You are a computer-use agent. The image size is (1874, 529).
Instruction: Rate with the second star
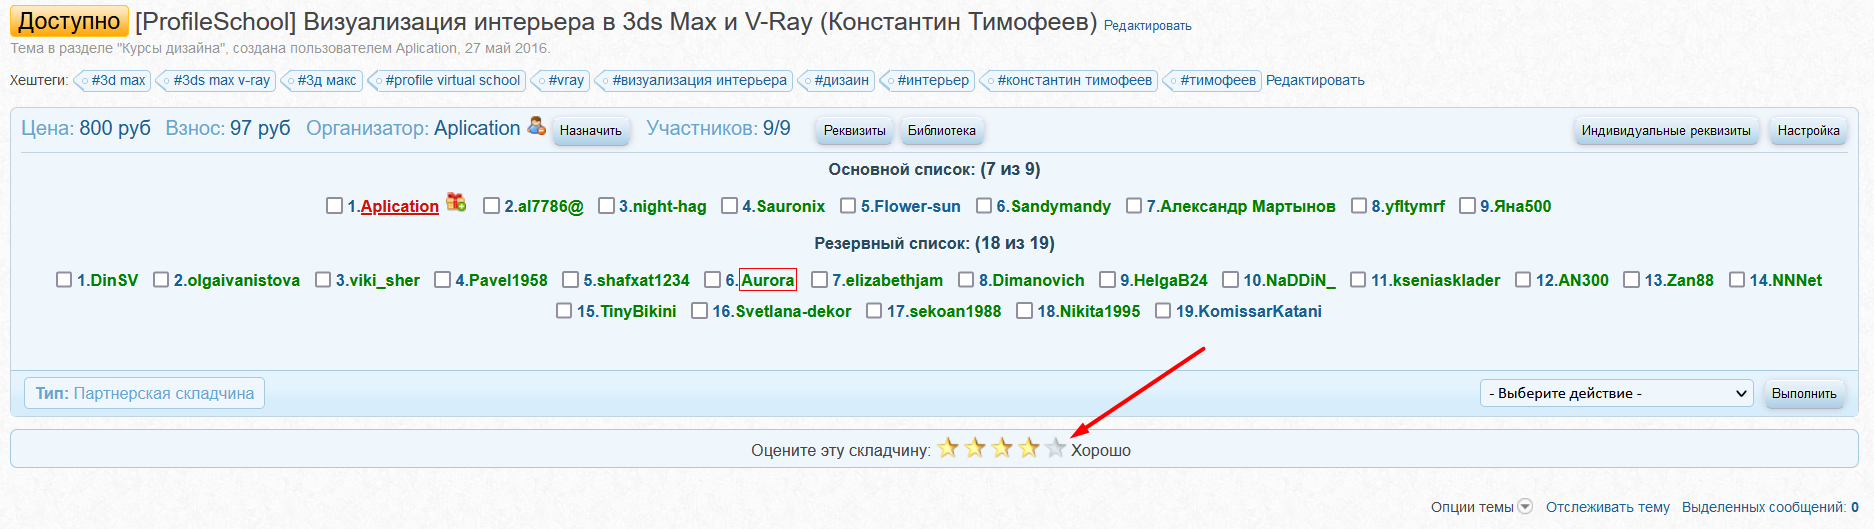(x=975, y=448)
